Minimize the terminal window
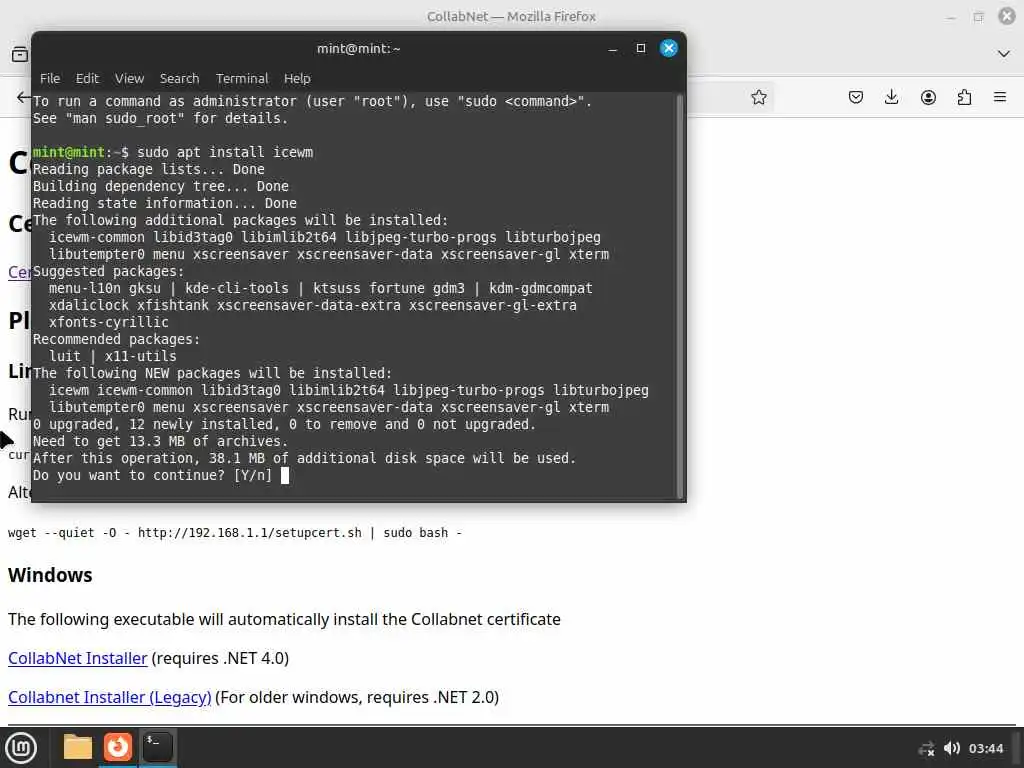This screenshot has height=768, width=1024. coord(613,49)
